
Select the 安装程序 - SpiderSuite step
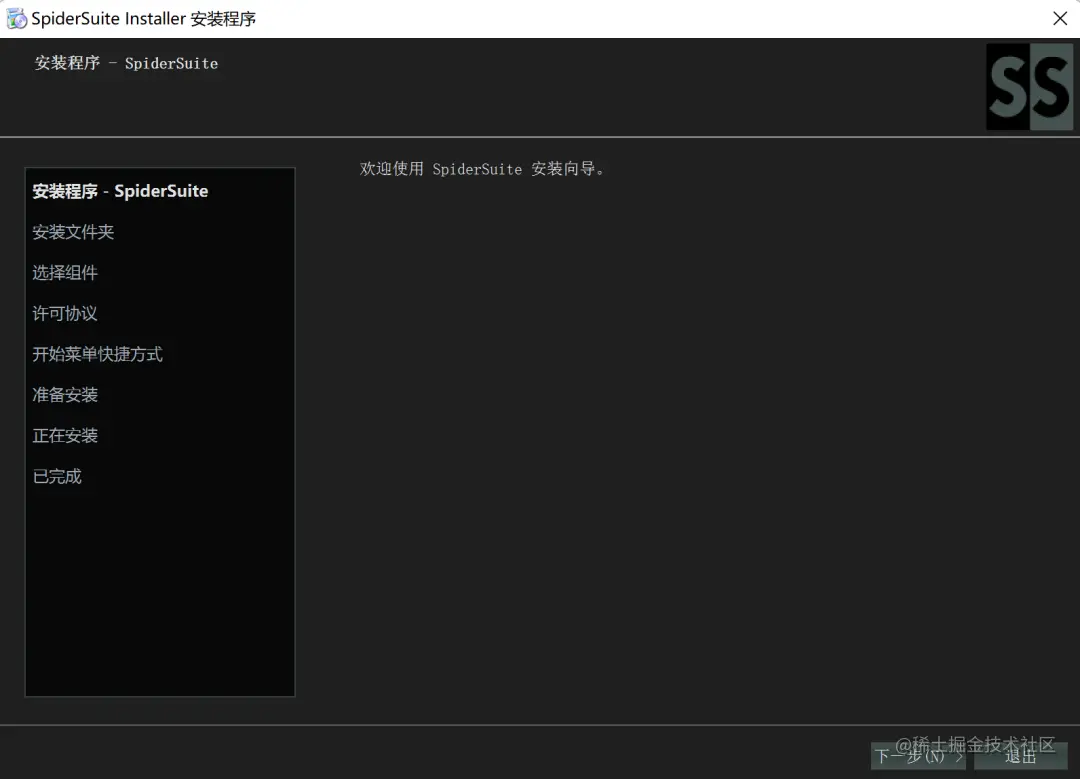click(121, 191)
